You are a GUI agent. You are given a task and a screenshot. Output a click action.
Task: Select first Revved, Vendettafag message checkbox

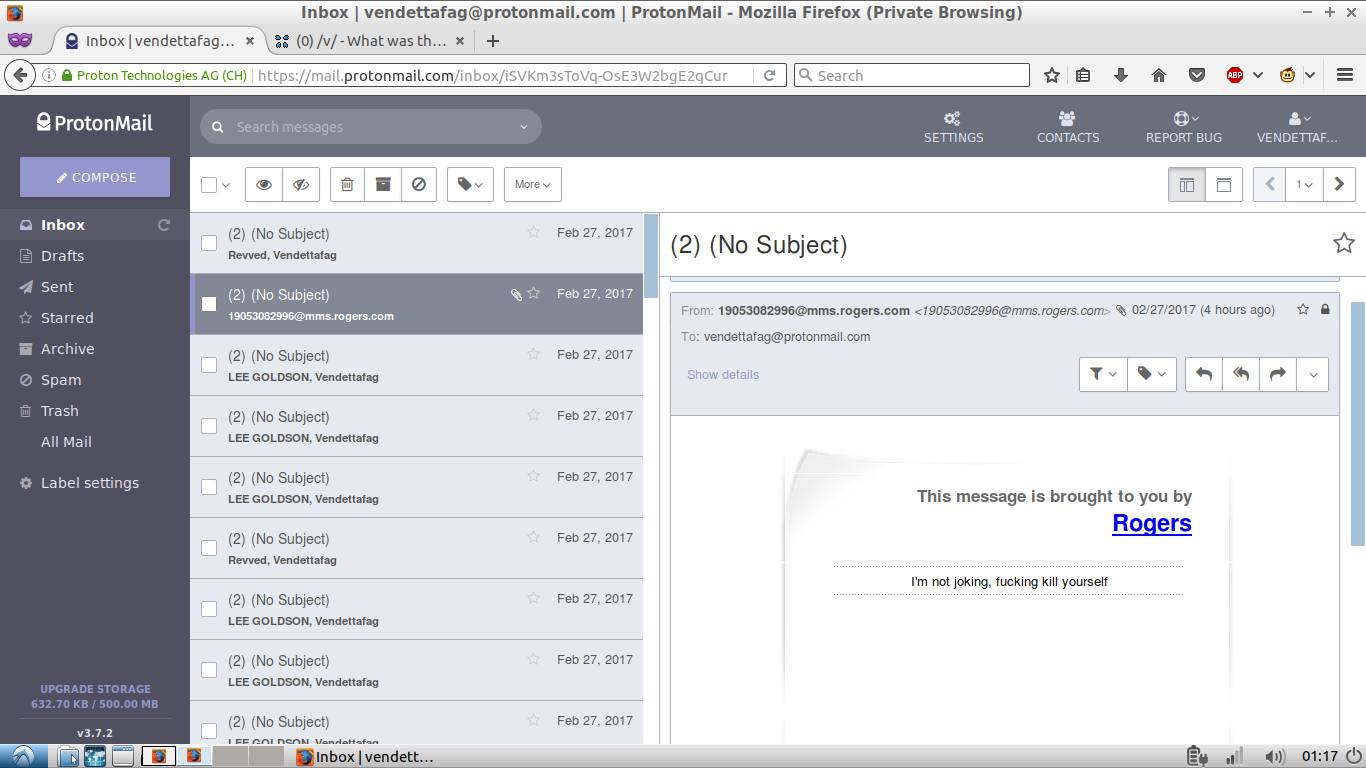(209, 243)
